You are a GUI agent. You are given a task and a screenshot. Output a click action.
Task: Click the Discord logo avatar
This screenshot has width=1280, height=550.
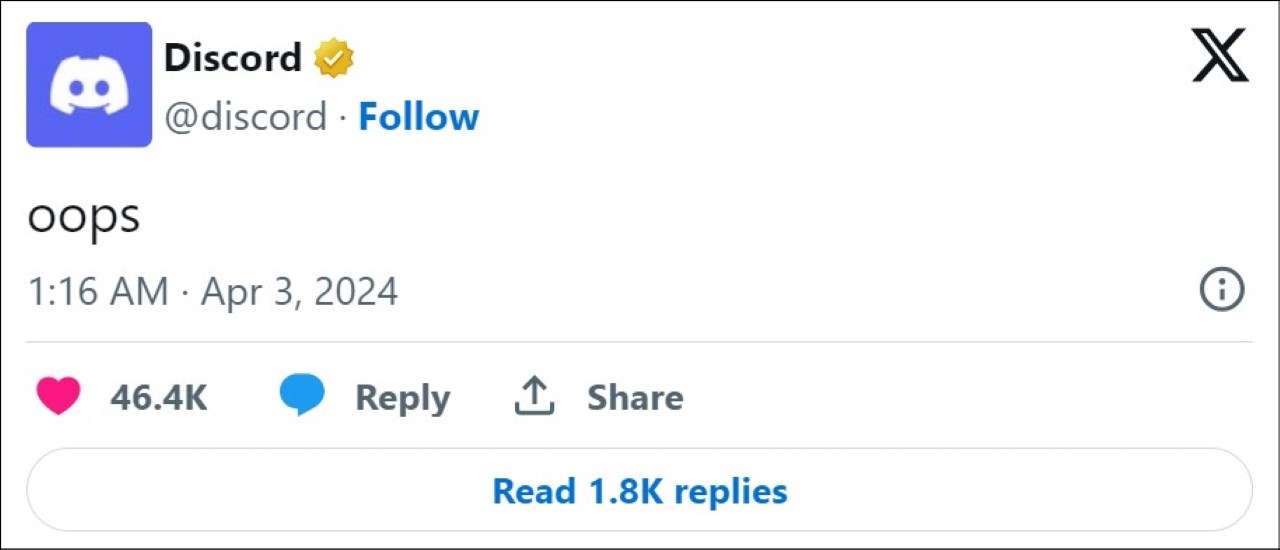(89, 85)
